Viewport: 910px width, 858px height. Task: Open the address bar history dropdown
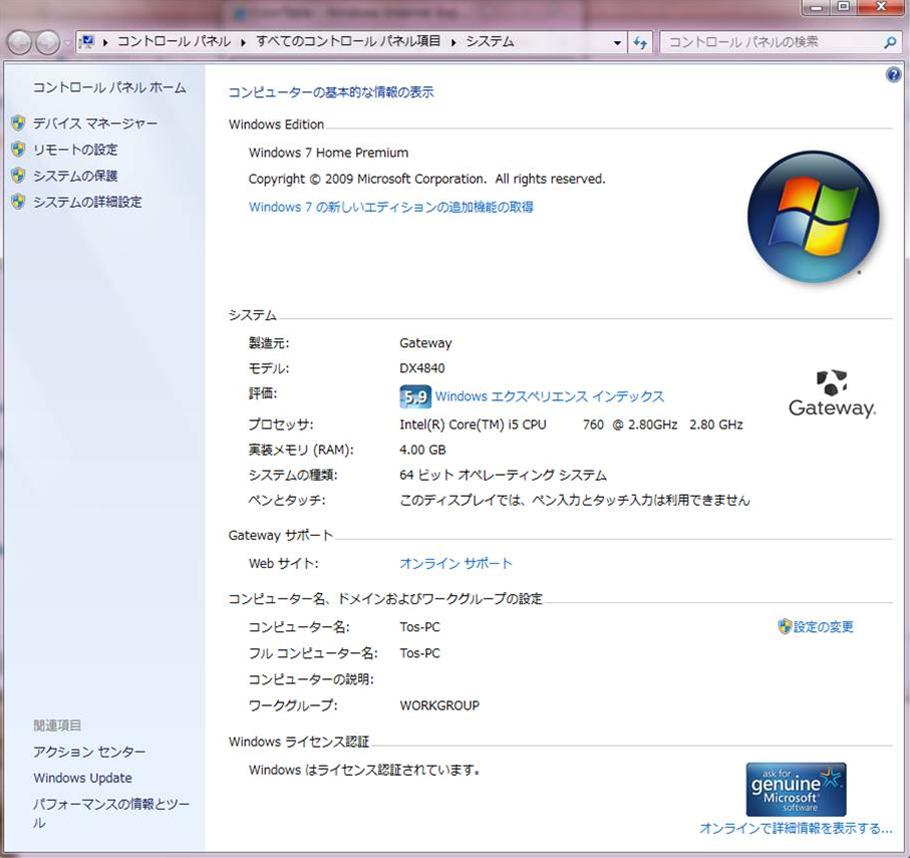coord(617,42)
